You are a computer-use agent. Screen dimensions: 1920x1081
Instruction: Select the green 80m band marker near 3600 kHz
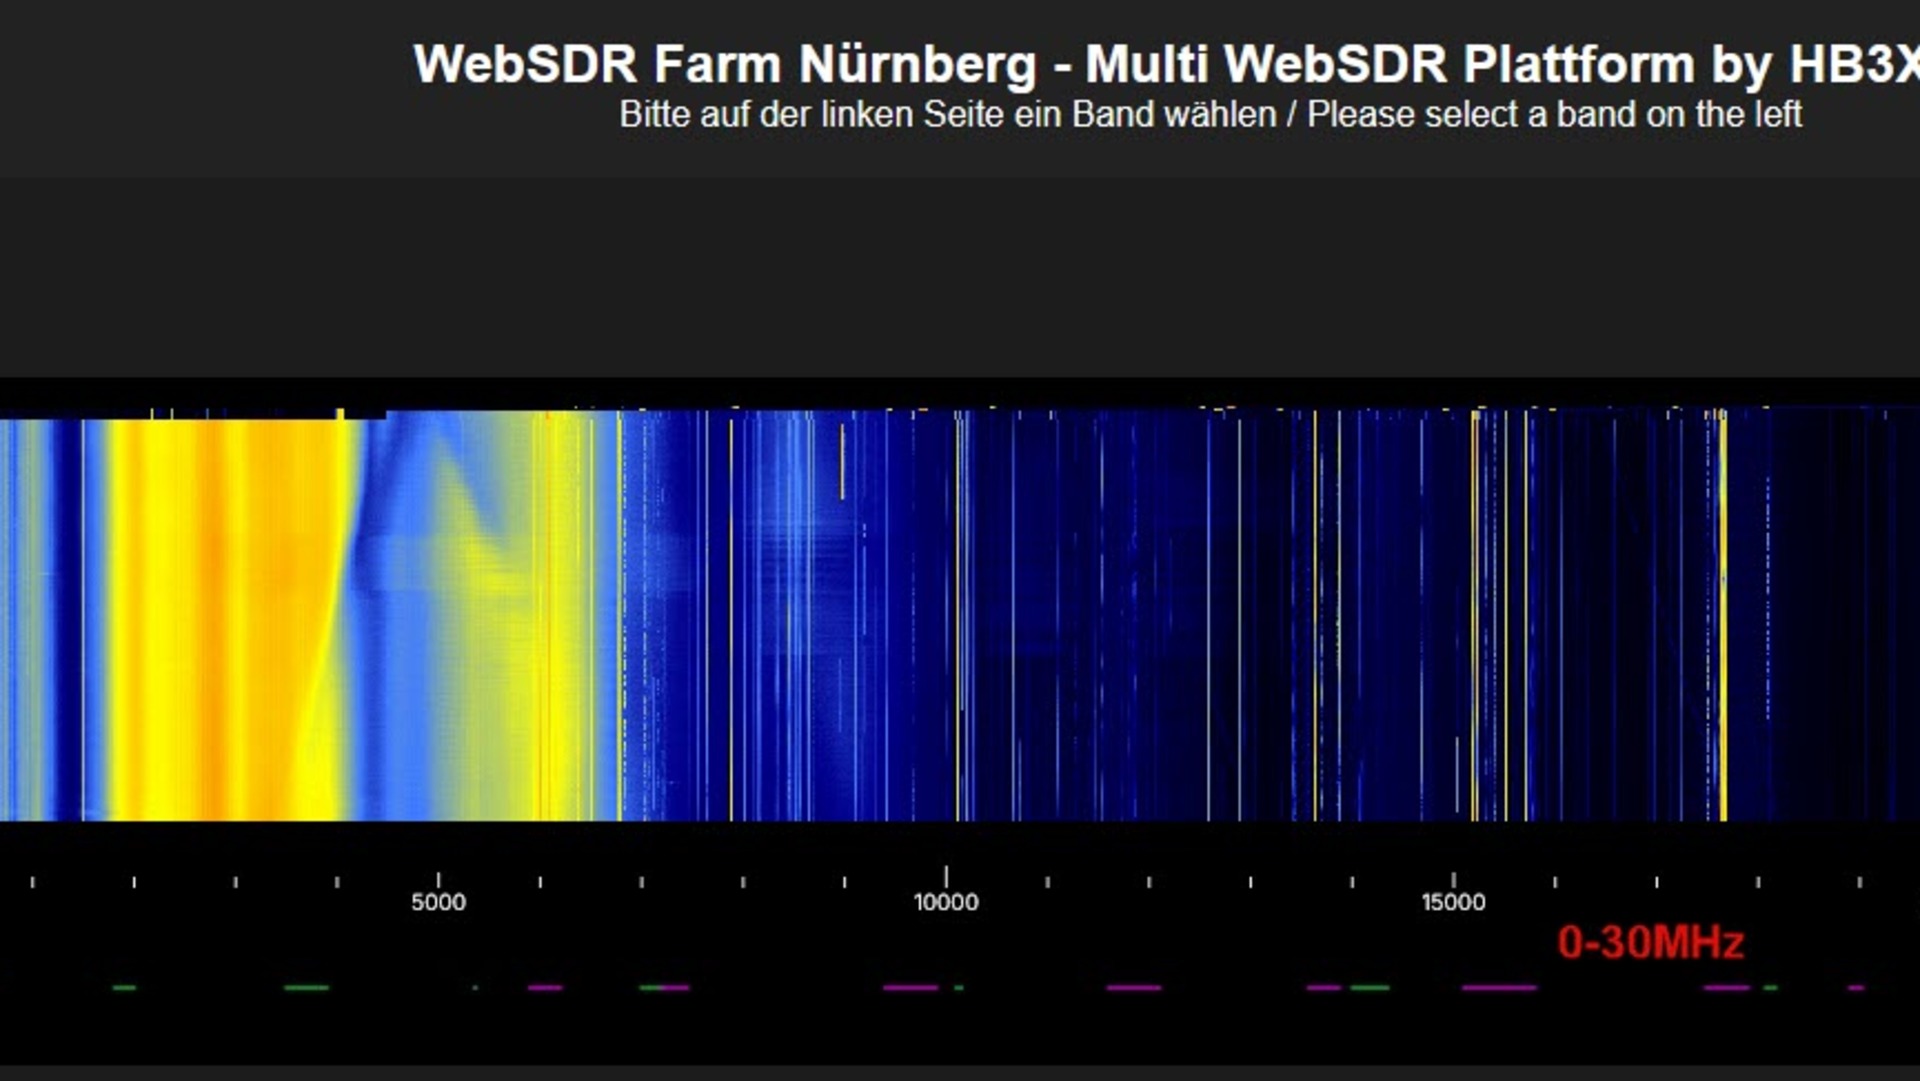(x=306, y=988)
